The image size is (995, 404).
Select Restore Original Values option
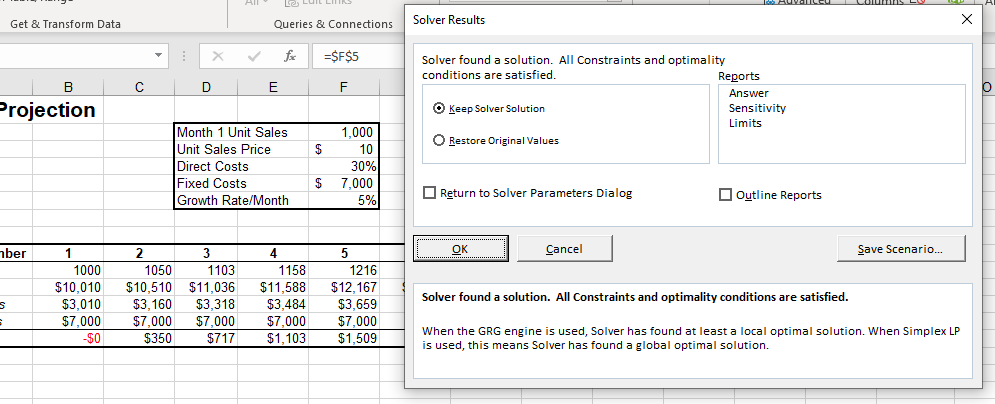click(439, 140)
